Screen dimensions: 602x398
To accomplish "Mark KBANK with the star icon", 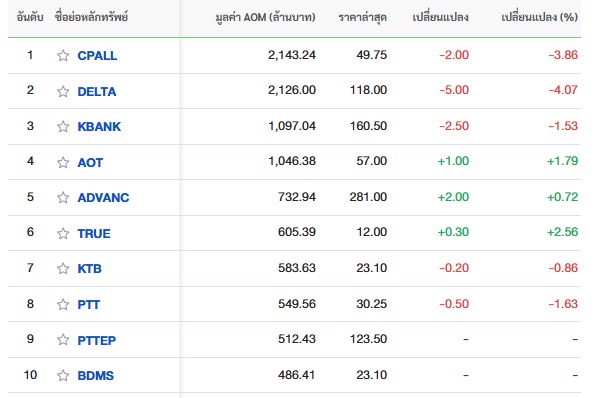I will click(x=63, y=126).
